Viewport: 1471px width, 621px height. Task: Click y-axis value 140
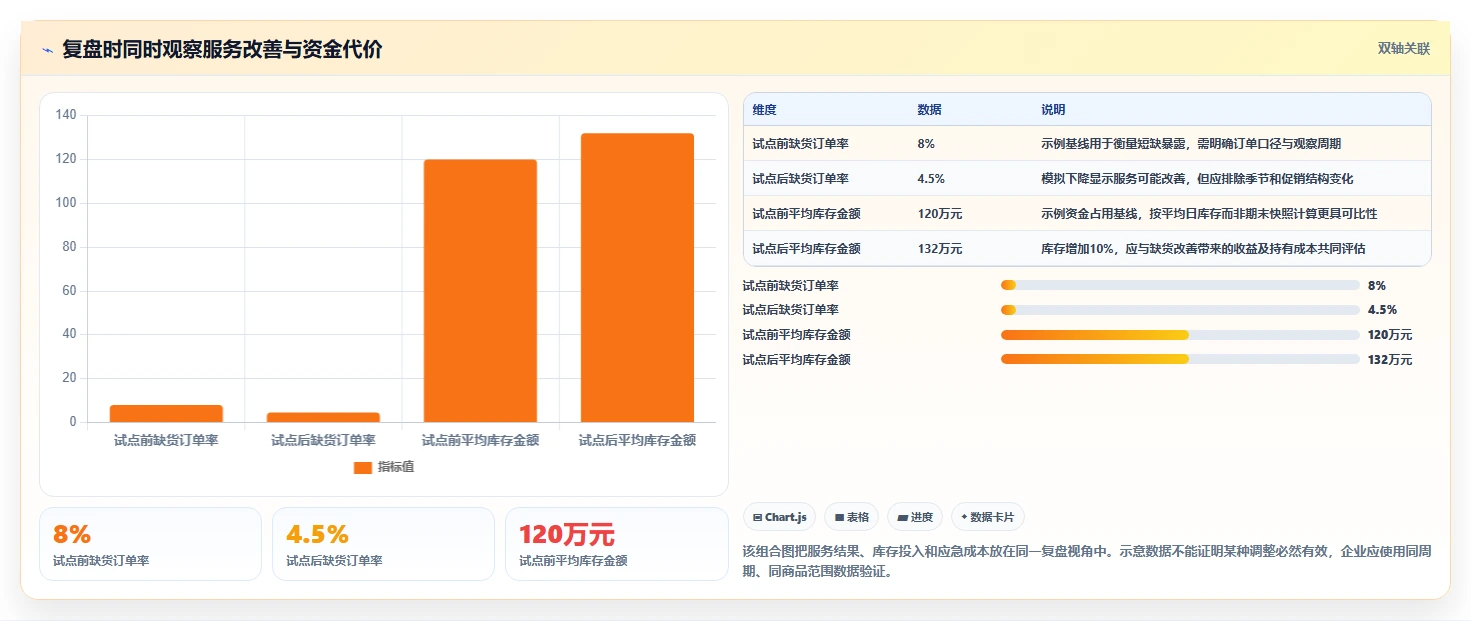coord(66,115)
